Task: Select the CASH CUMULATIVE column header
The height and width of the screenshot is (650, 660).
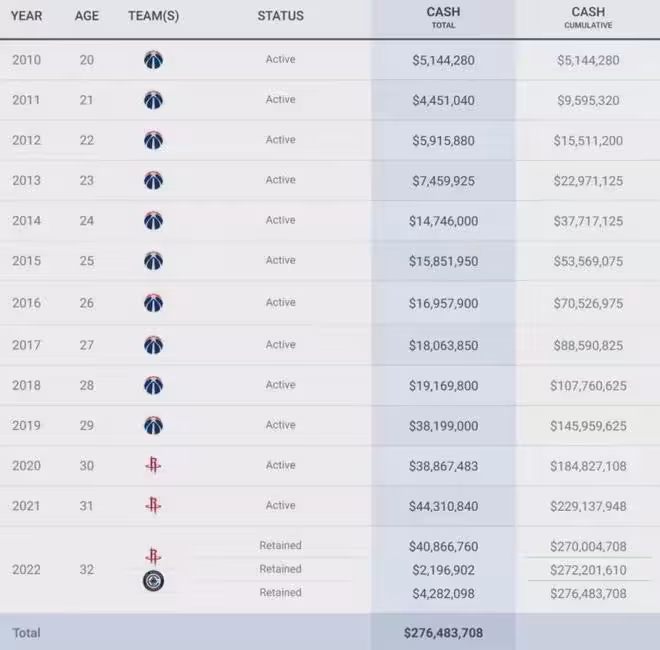Action: click(588, 18)
